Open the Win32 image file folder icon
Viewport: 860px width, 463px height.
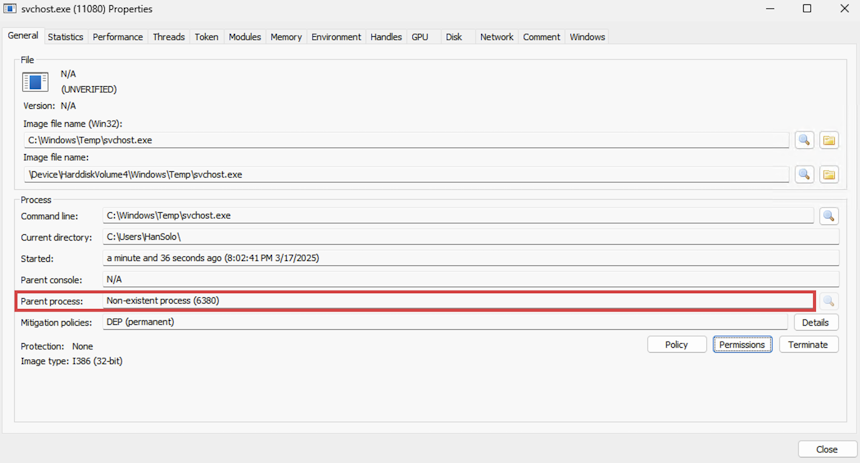(829, 140)
